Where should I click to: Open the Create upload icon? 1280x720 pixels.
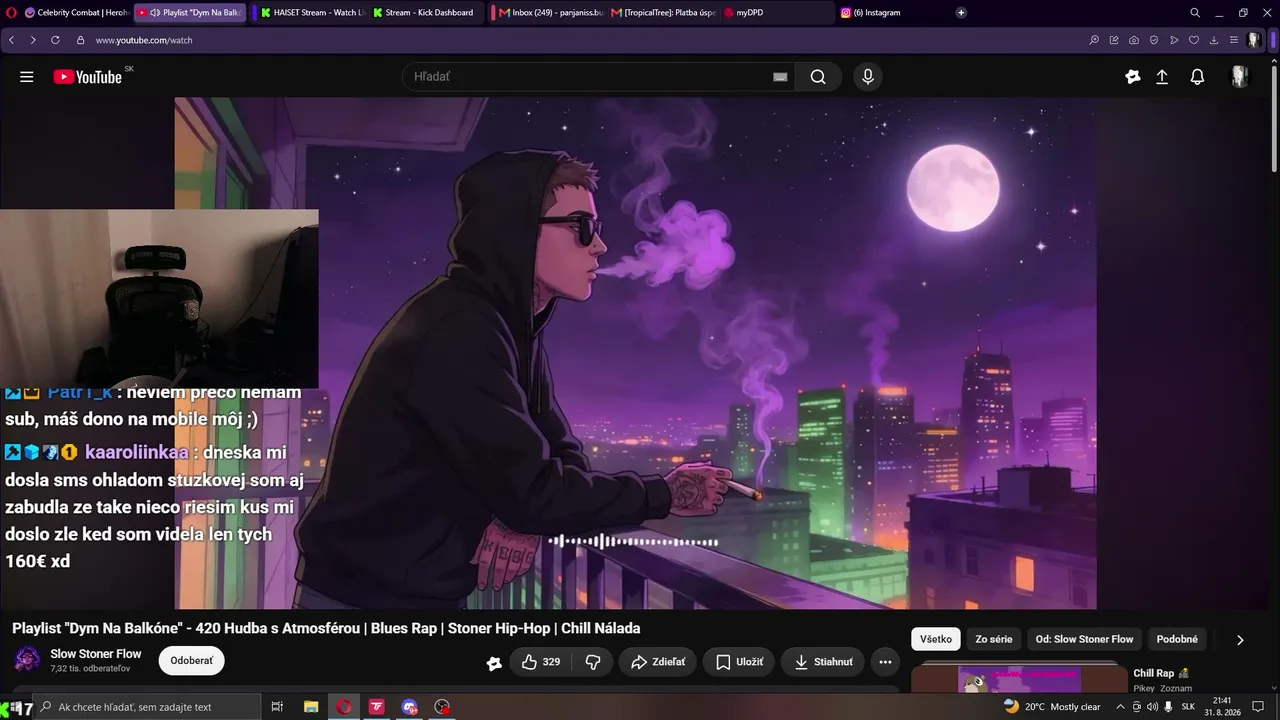point(1162,77)
